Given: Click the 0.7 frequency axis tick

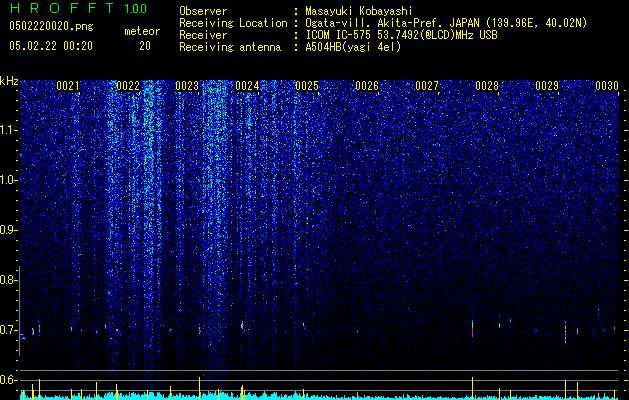Looking at the screenshot, I should pyautogui.click(x=8, y=330).
